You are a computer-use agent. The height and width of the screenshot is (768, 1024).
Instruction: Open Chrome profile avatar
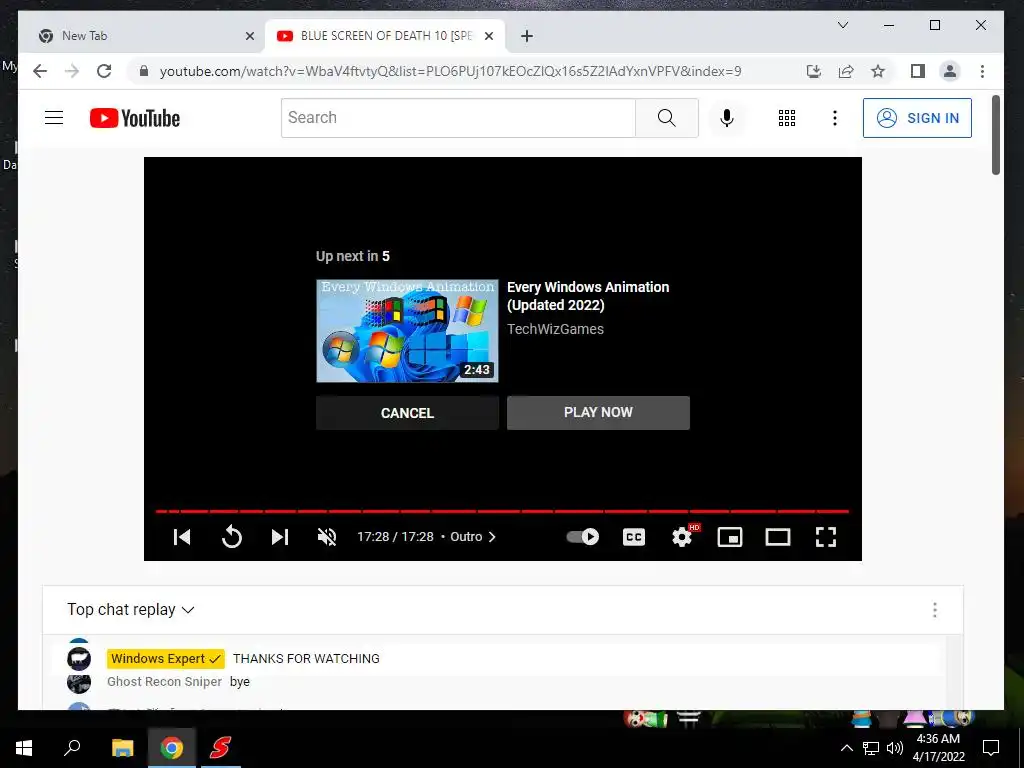(950, 71)
